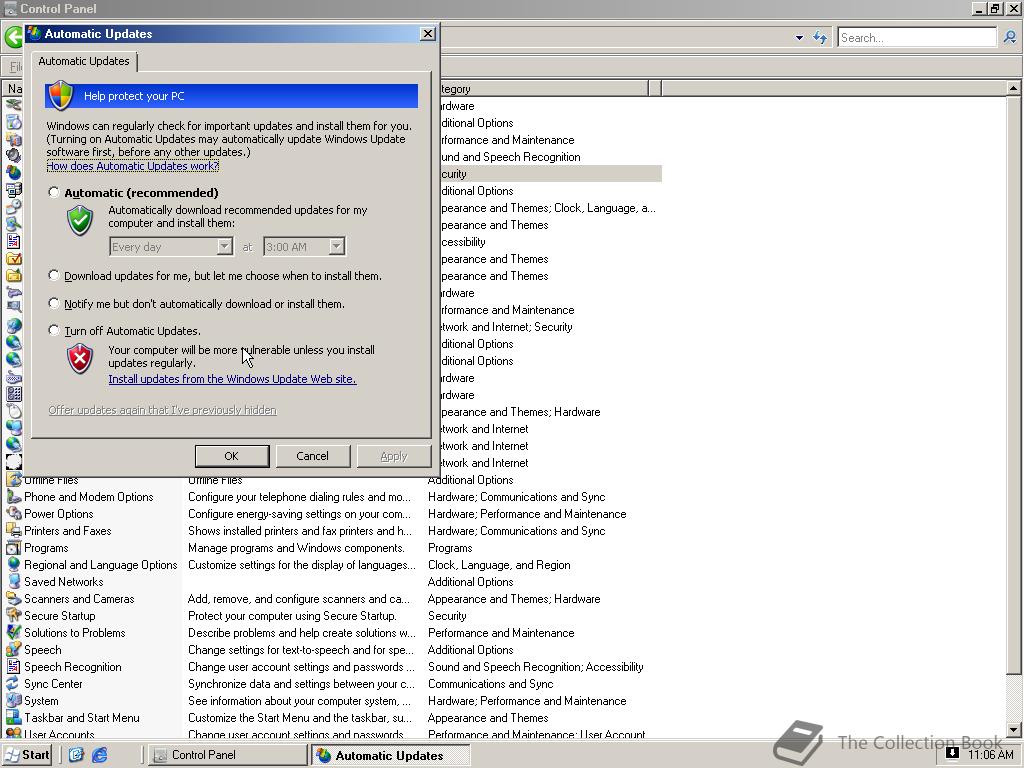The image size is (1024, 768).
Task: Select Turn off Automatic Updates option
Action: [54, 330]
